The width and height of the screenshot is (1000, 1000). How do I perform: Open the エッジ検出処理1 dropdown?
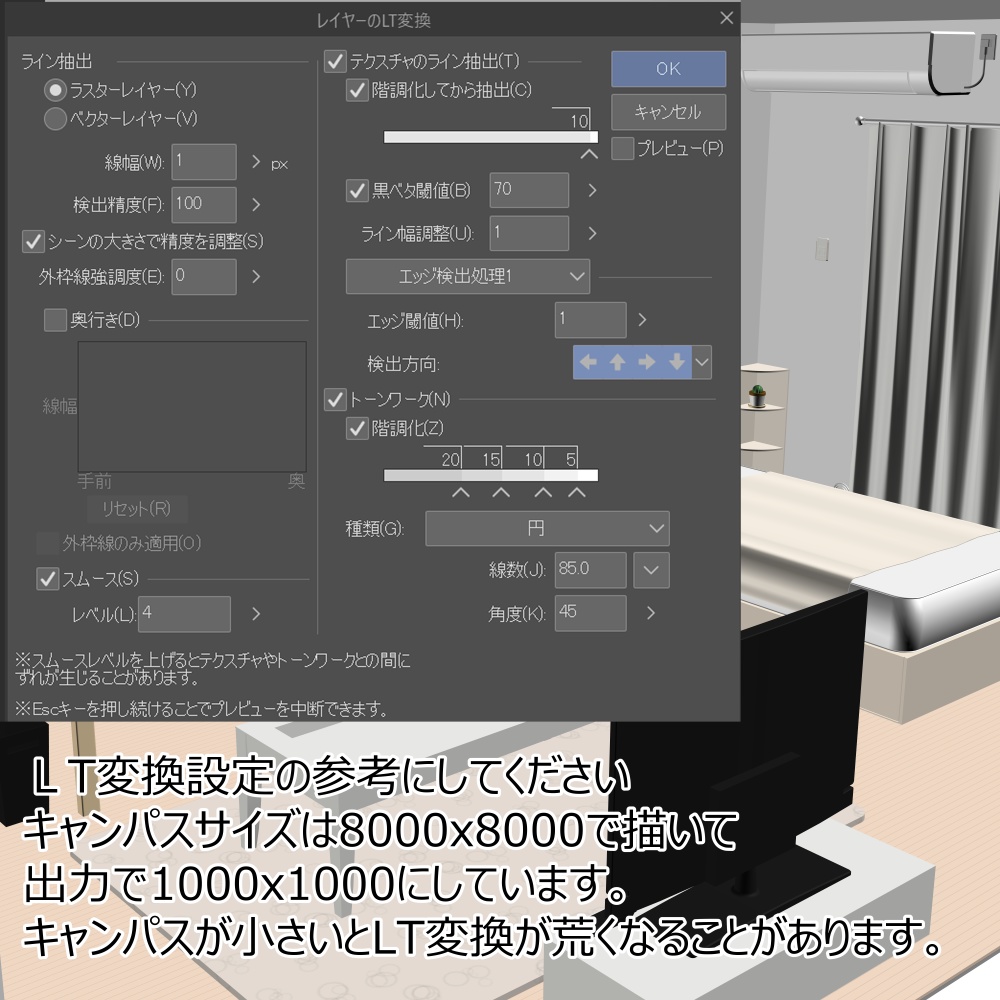(467, 276)
